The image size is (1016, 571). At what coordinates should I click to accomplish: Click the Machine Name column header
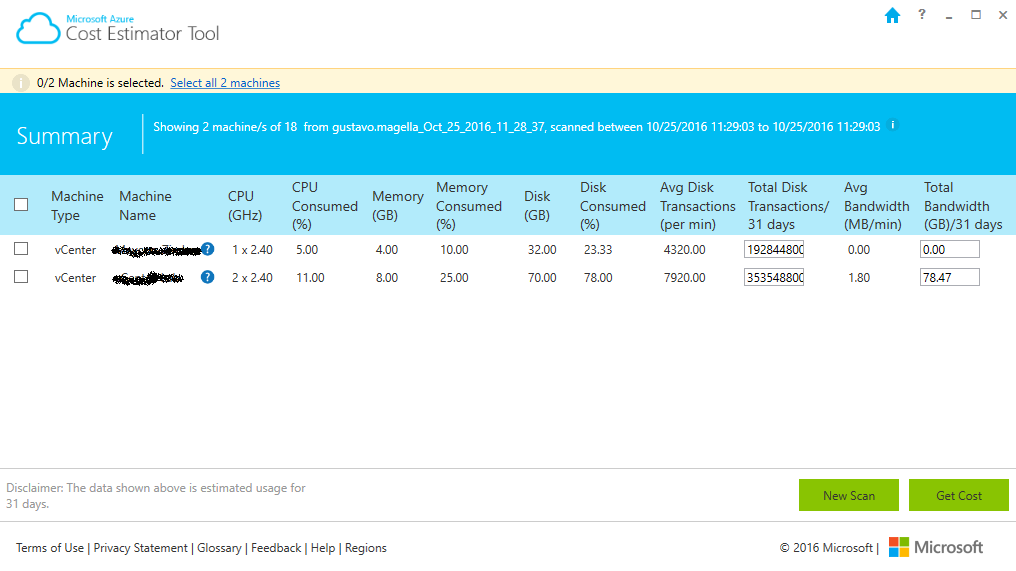click(145, 205)
